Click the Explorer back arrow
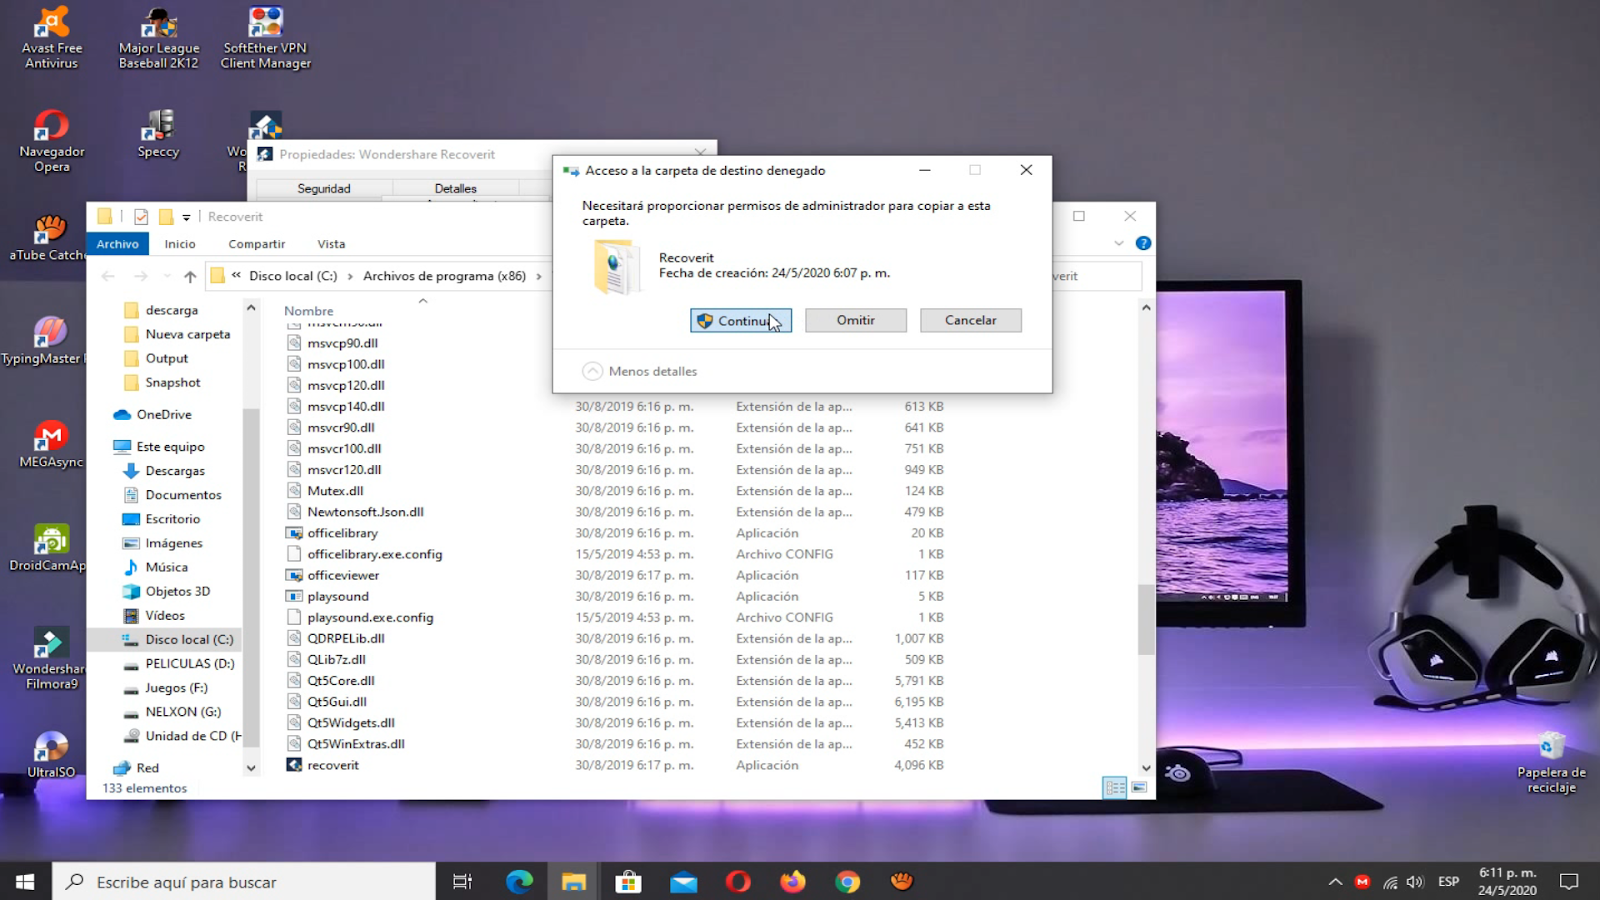Image resolution: width=1600 pixels, height=900 pixels. click(x=109, y=276)
